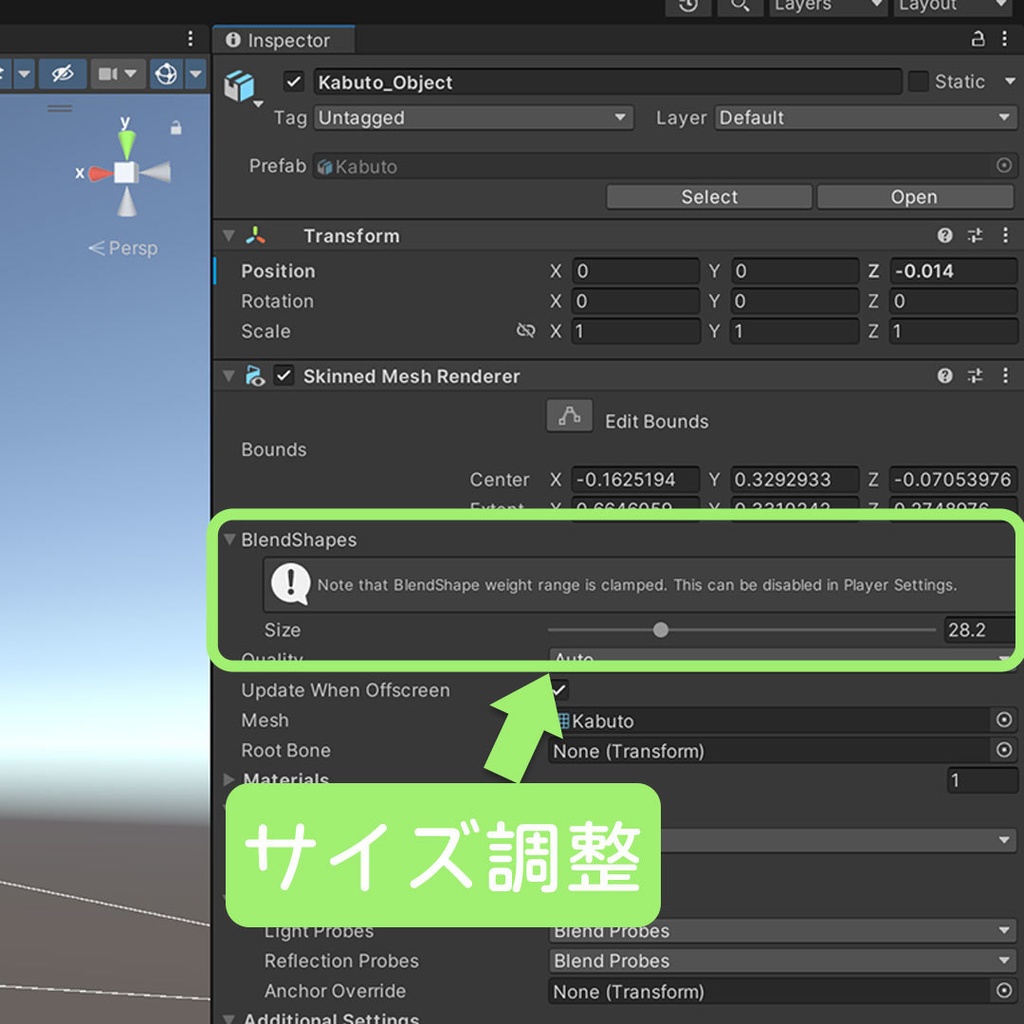Image resolution: width=1024 pixels, height=1024 pixels.
Task: Click the Edit Bounds button
Action: [569, 416]
